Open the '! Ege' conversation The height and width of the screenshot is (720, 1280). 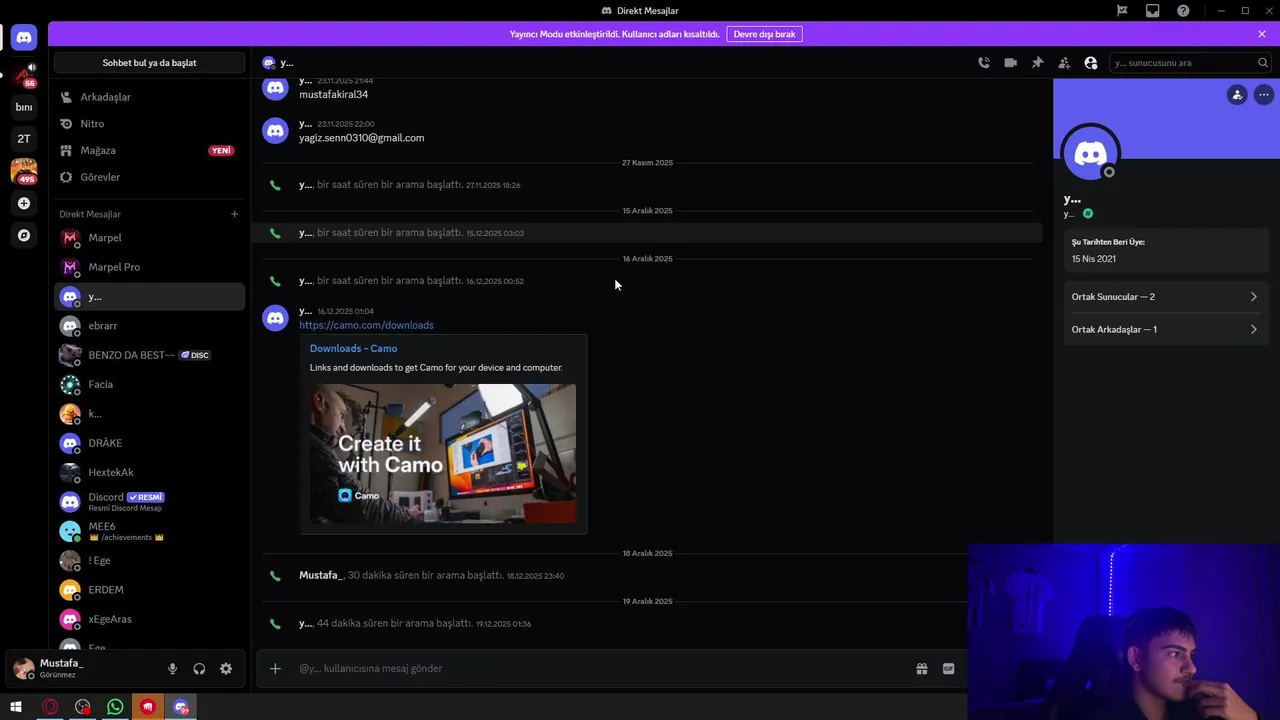(x=149, y=560)
